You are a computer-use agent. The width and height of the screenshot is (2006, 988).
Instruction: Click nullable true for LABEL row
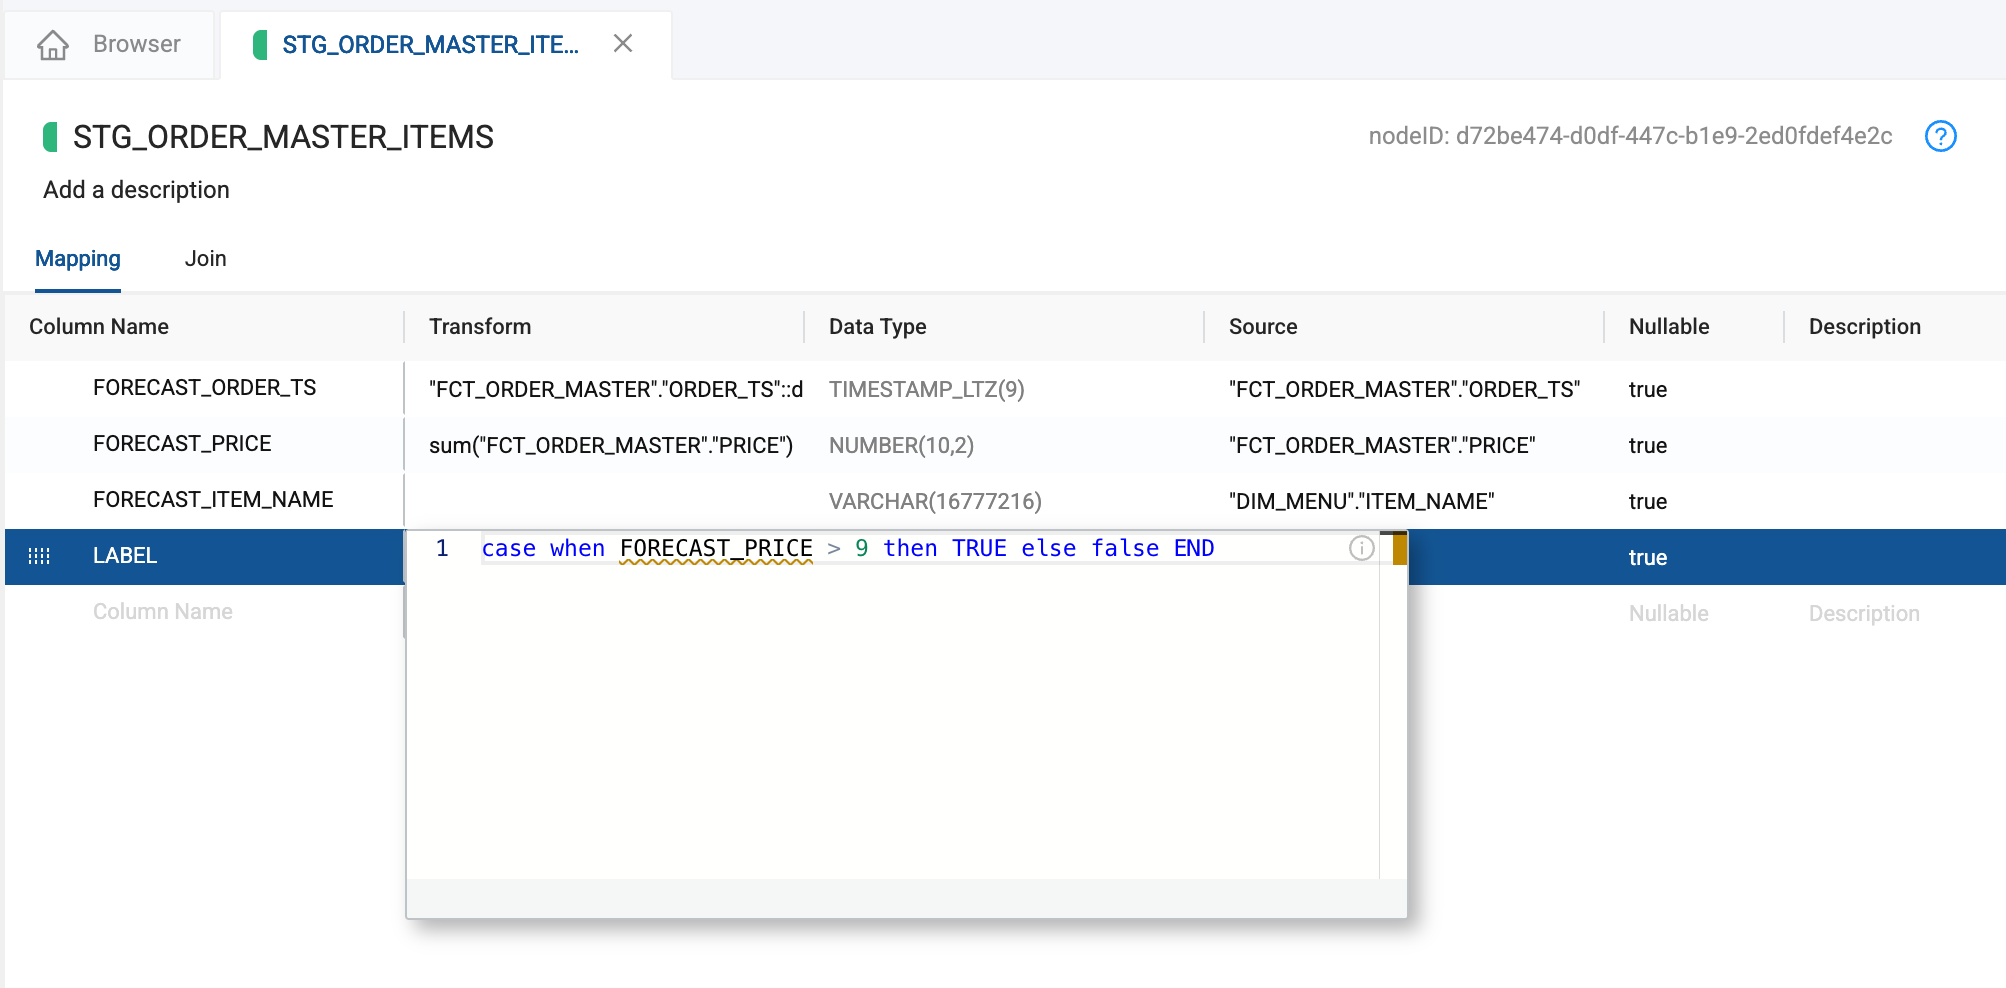click(1648, 558)
